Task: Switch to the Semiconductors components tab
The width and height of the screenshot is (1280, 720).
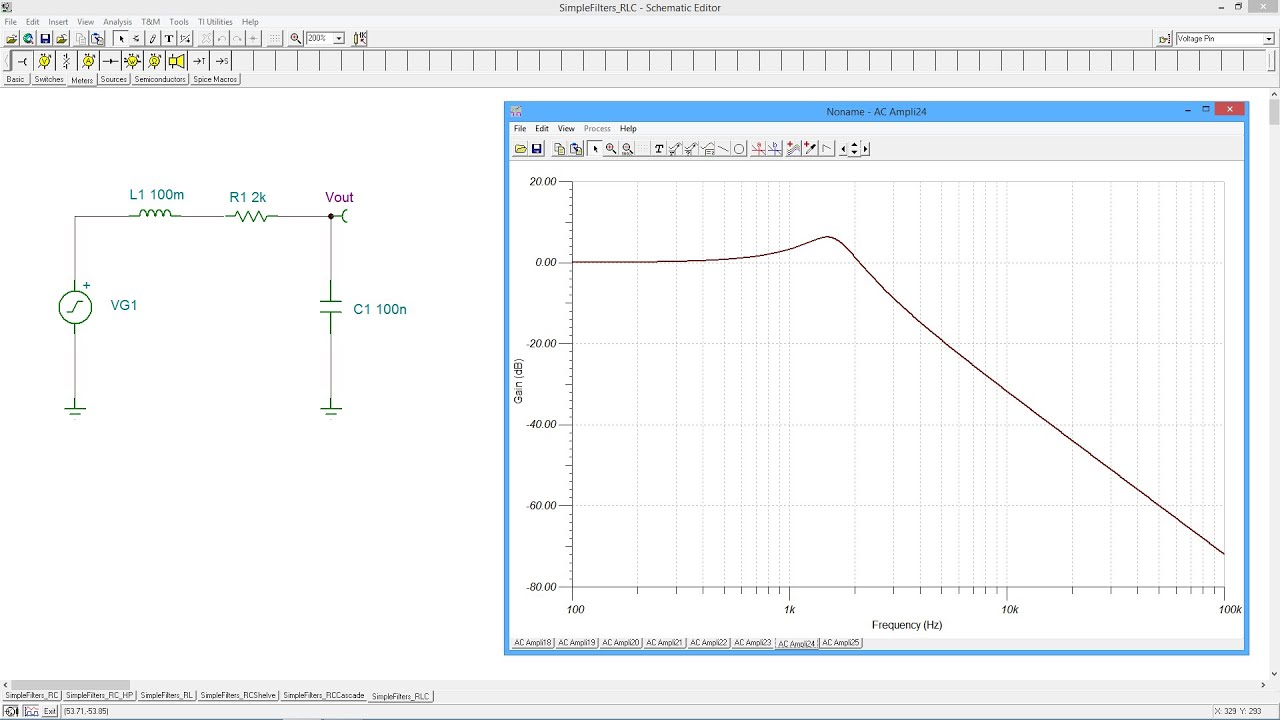Action: click(160, 79)
